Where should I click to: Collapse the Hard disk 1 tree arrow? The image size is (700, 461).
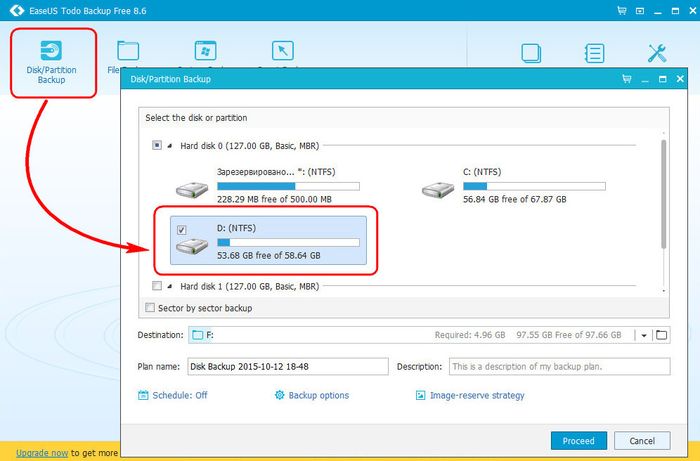pyautogui.click(x=170, y=286)
